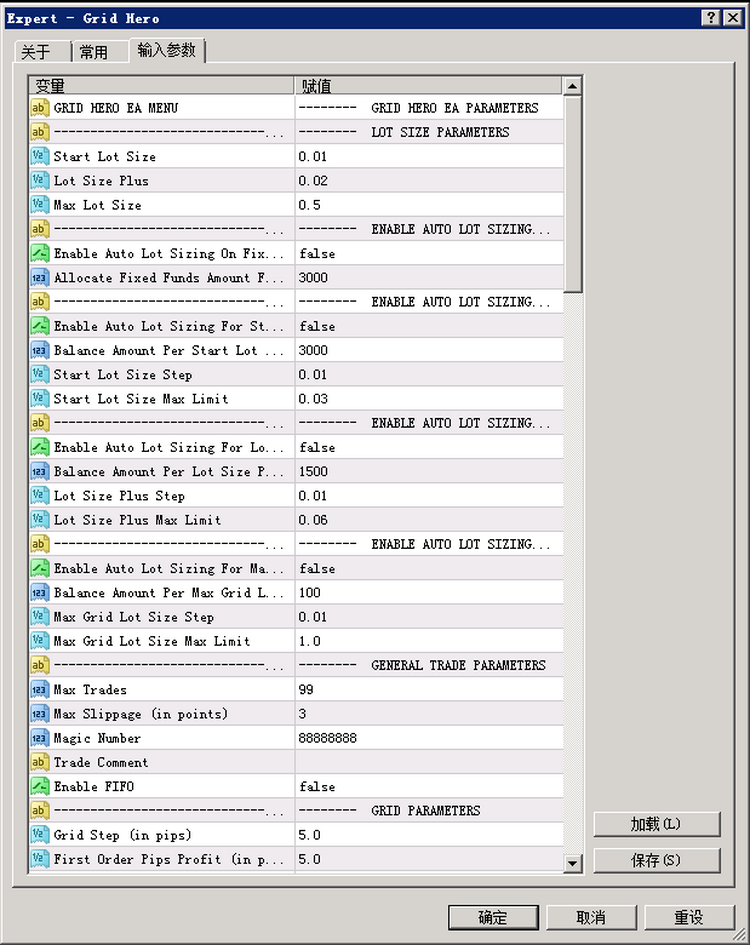Click the parameter list scrollbar thumb

572,194
